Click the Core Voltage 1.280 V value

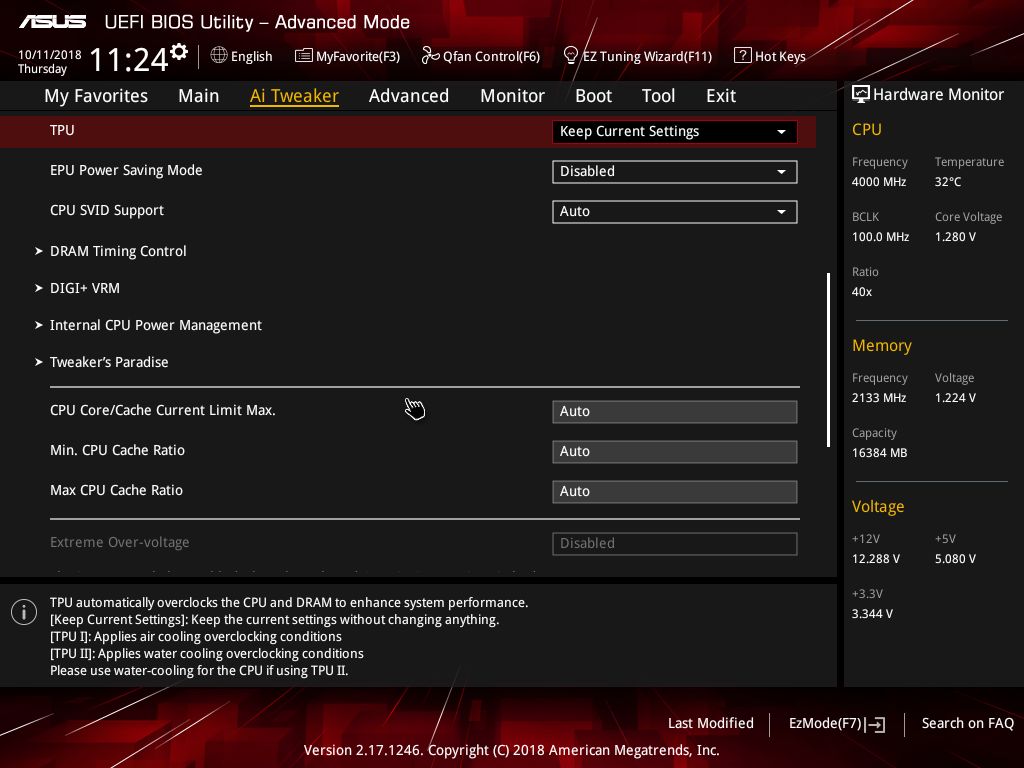coord(955,236)
